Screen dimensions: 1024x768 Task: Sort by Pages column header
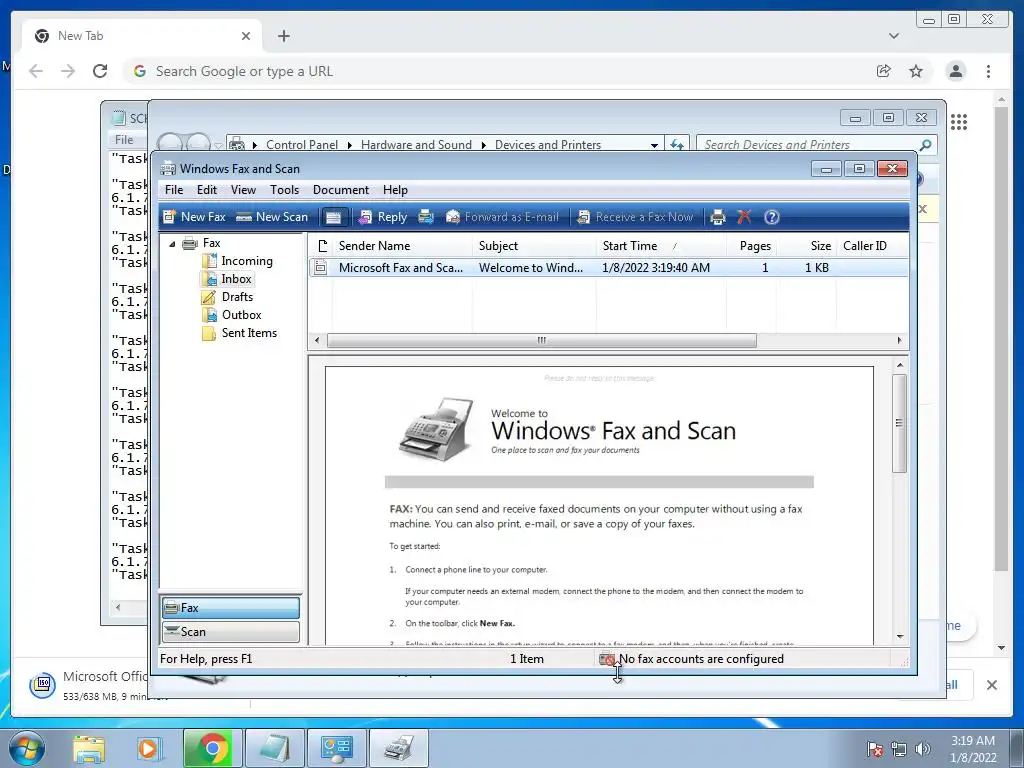(x=751, y=246)
